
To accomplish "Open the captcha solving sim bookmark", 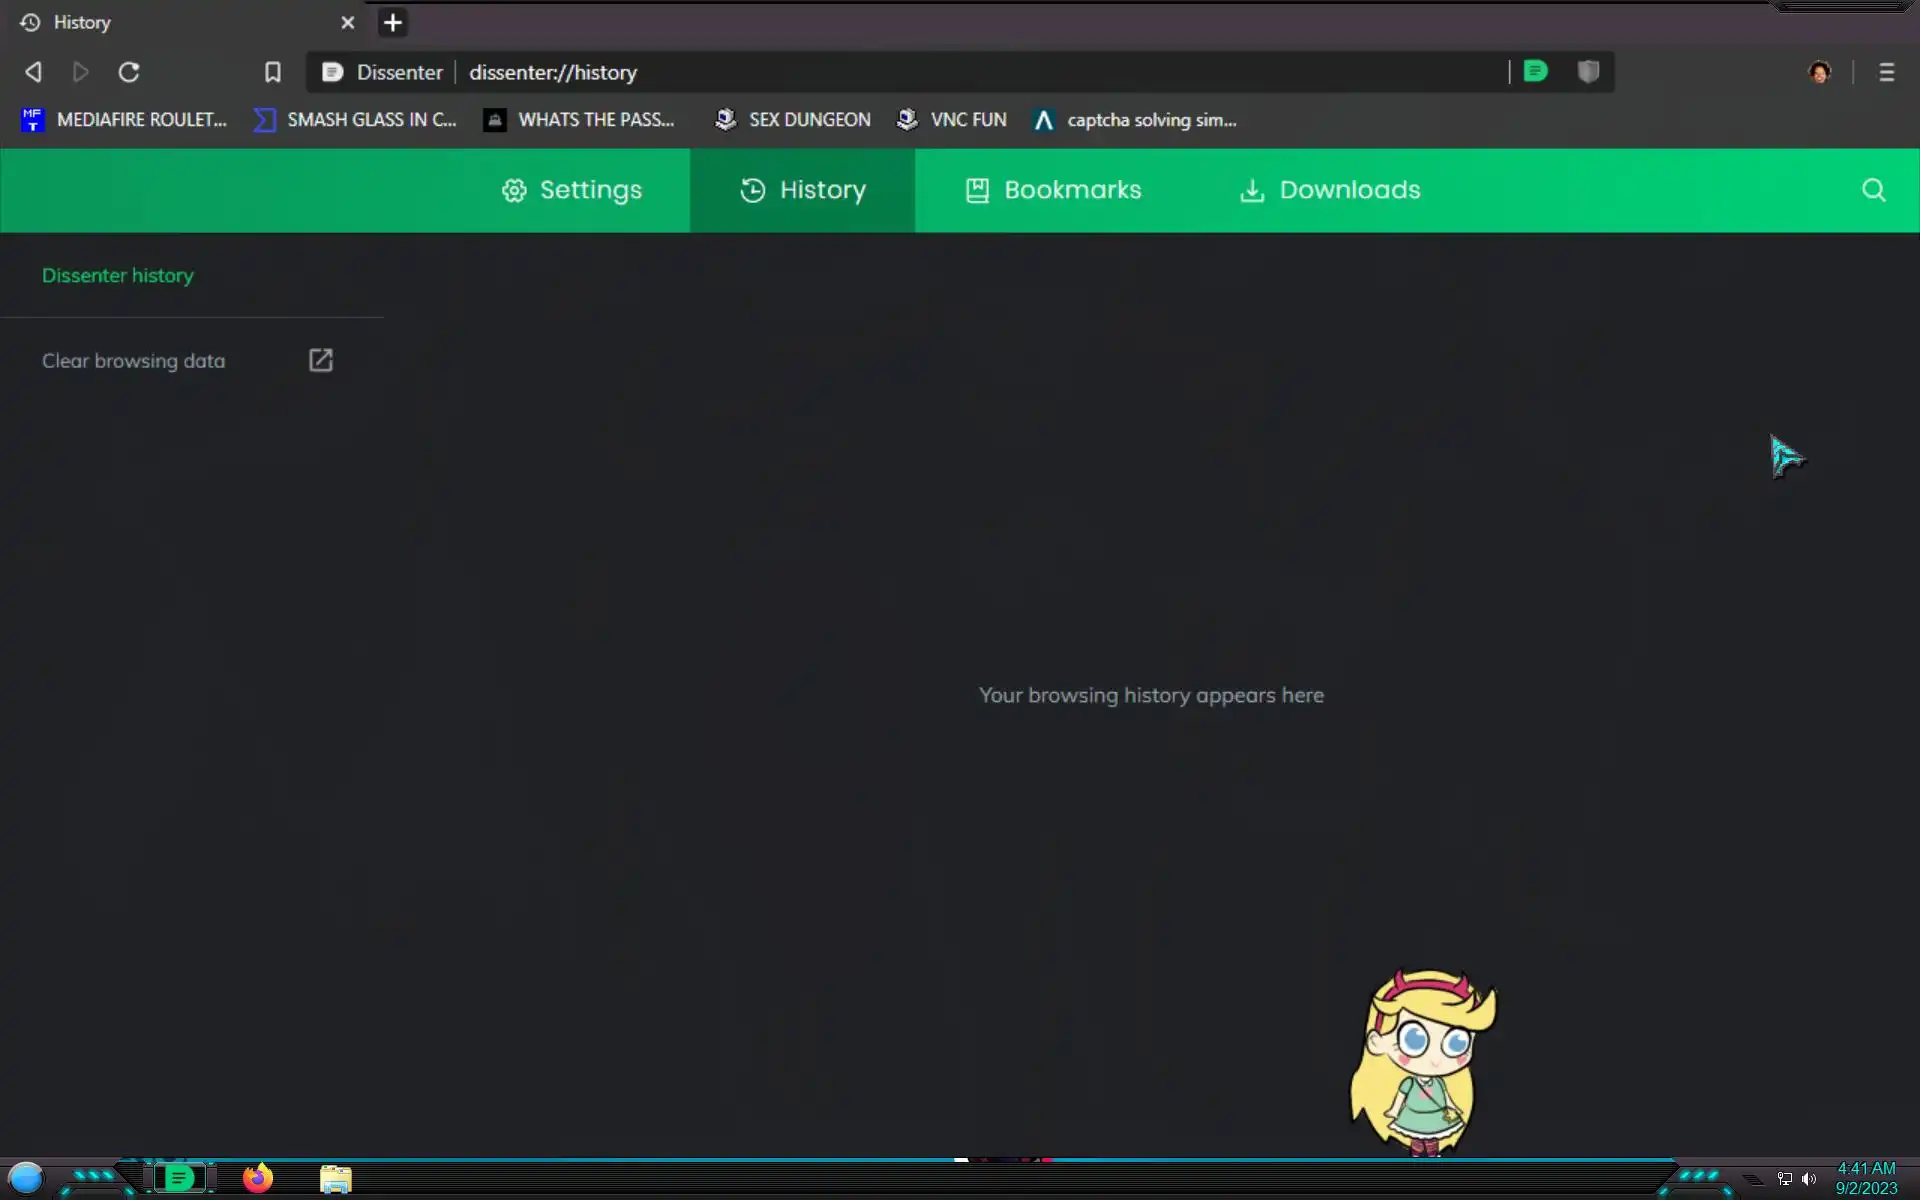I will pyautogui.click(x=1135, y=120).
